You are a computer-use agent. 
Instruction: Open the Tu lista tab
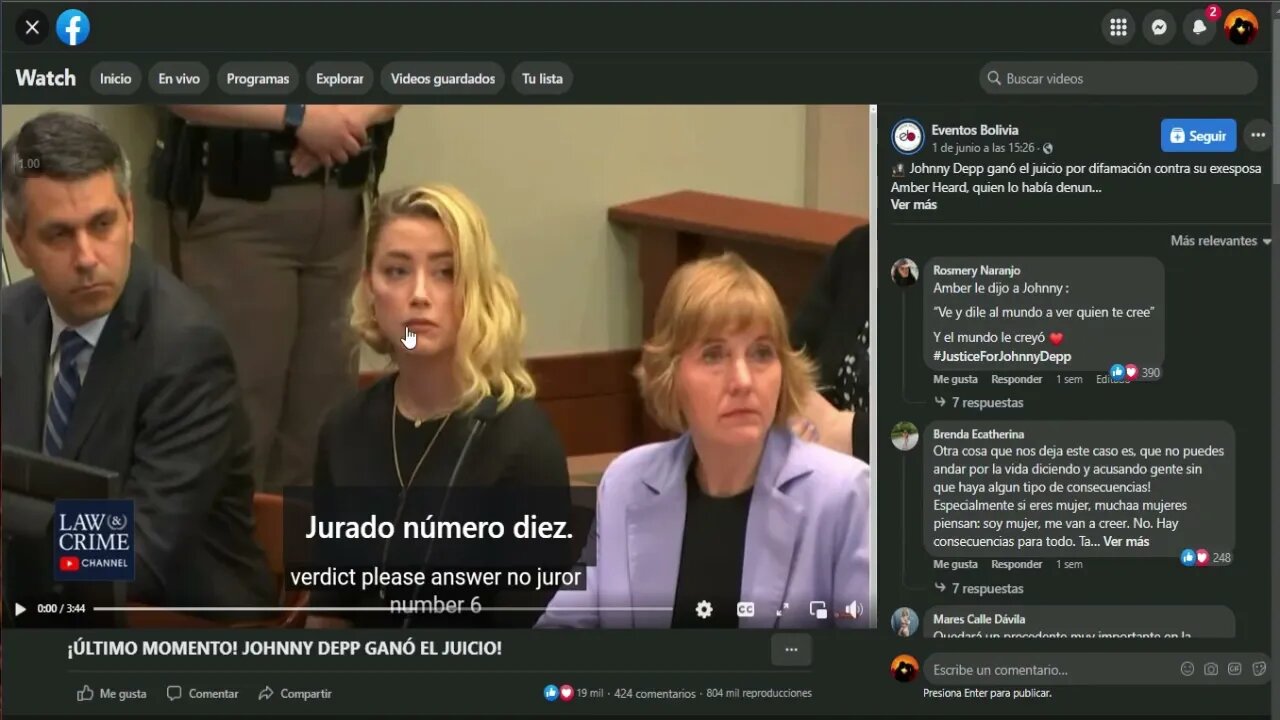(543, 78)
